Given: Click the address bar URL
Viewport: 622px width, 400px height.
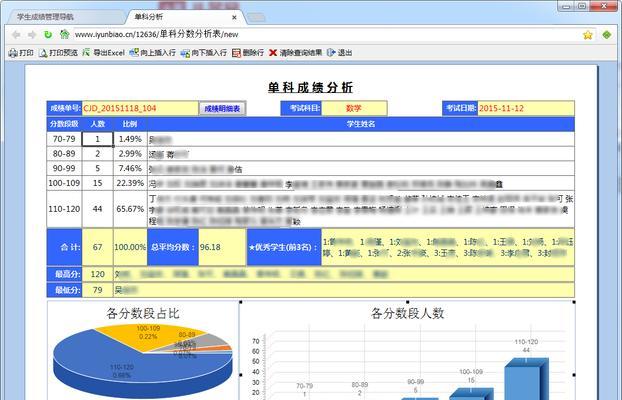Looking at the screenshot, I should click(x=157, y=35).
